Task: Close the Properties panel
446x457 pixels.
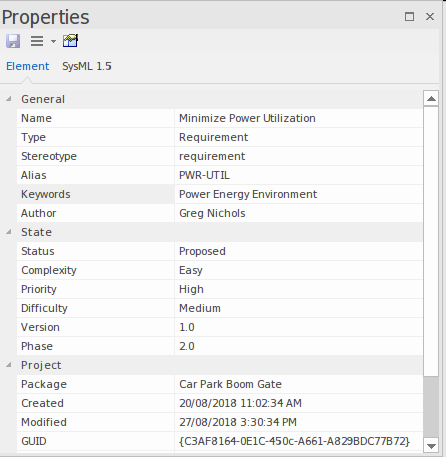Action: click(430, 16)
